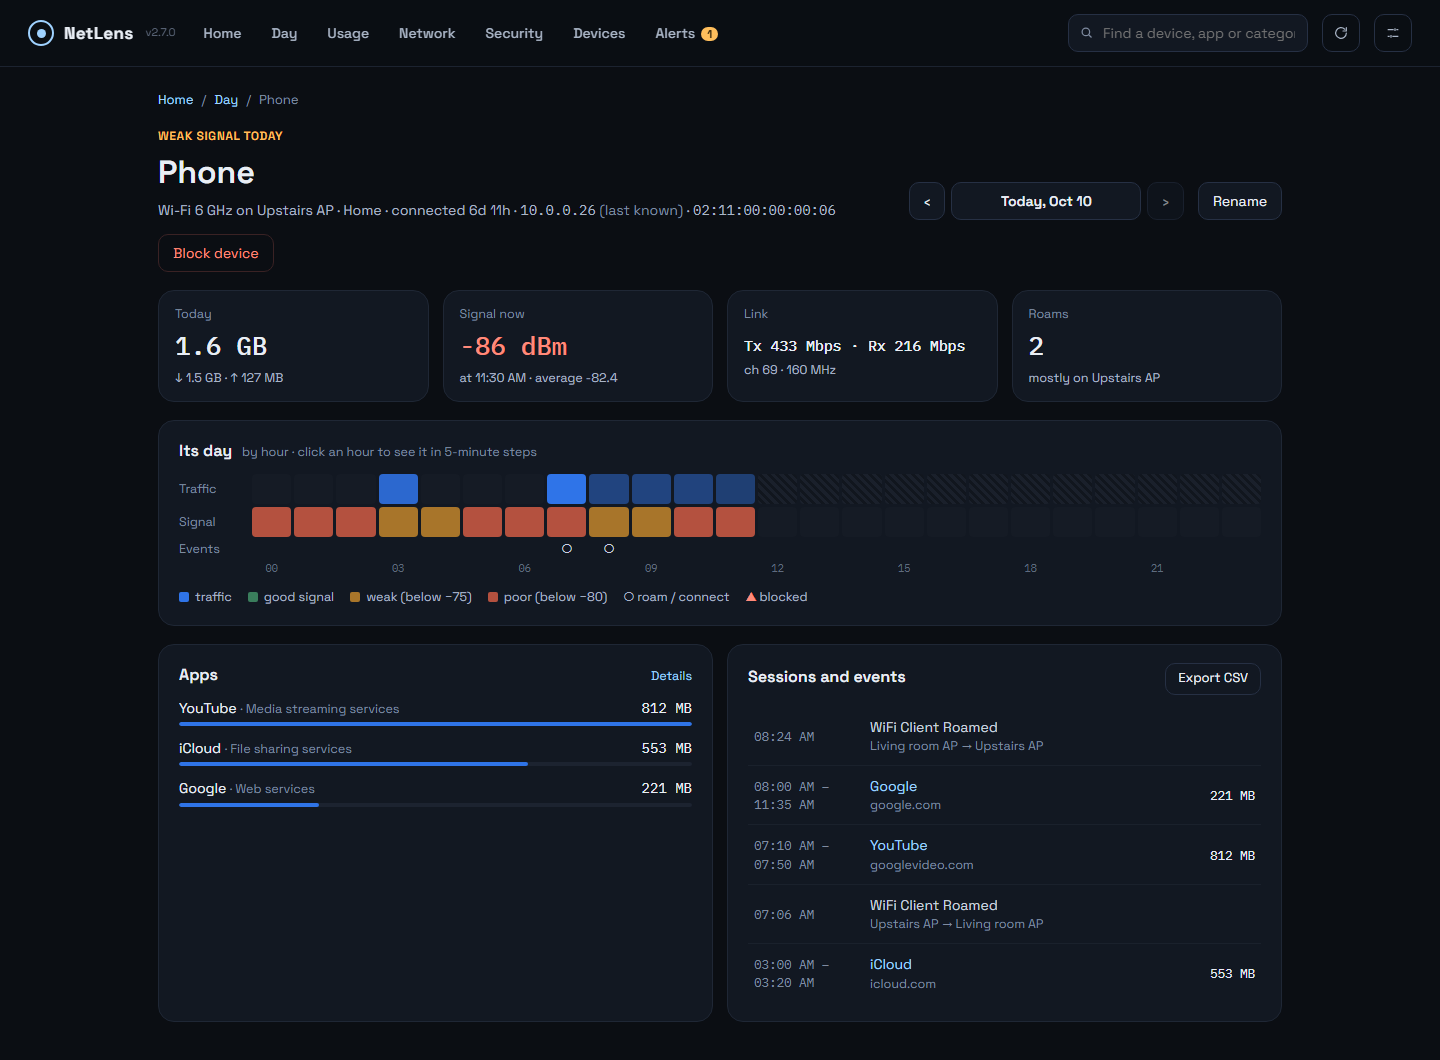Open the hour 03 traffic cell
1440x1060 pixels.
[x=398, y=489]
